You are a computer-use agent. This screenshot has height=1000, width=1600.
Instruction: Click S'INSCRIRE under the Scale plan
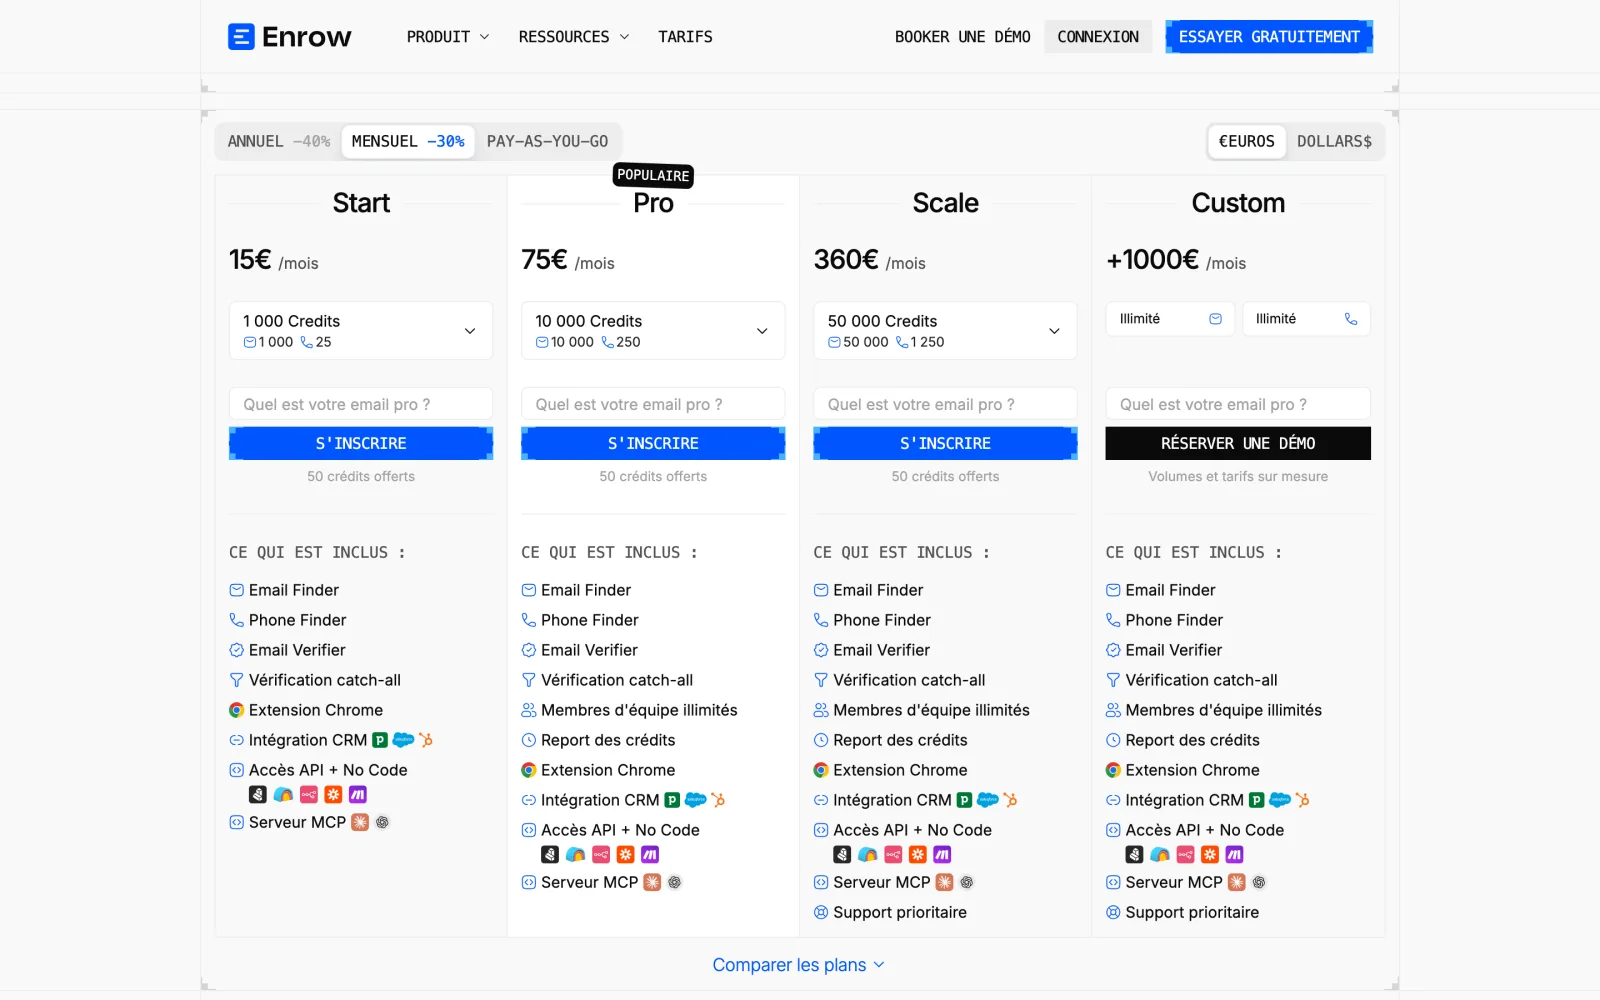tap(945, 443)
